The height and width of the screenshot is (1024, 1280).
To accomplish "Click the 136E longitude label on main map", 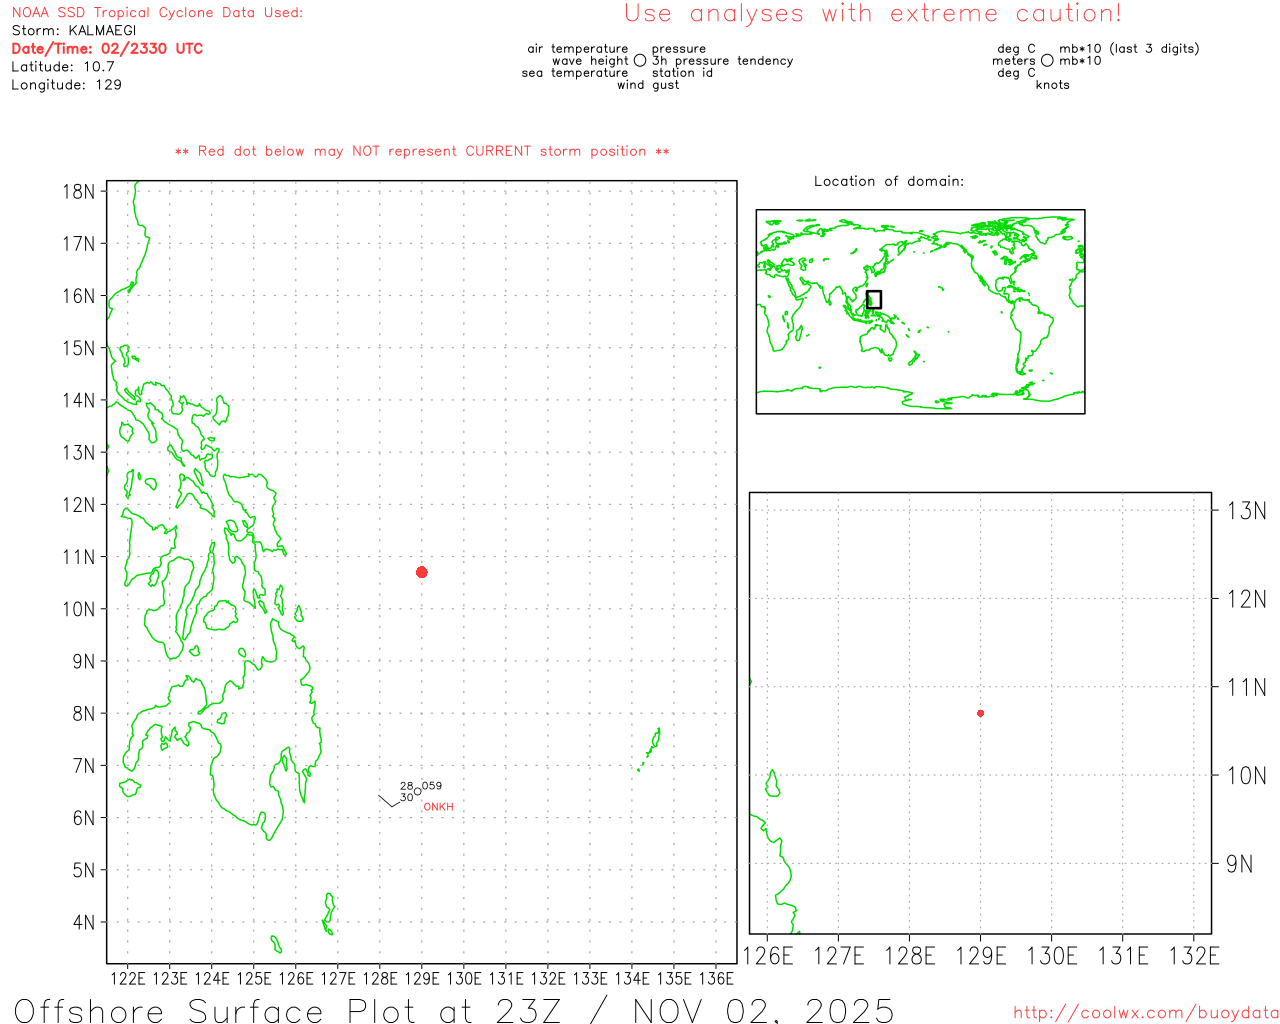I will 716,978.
